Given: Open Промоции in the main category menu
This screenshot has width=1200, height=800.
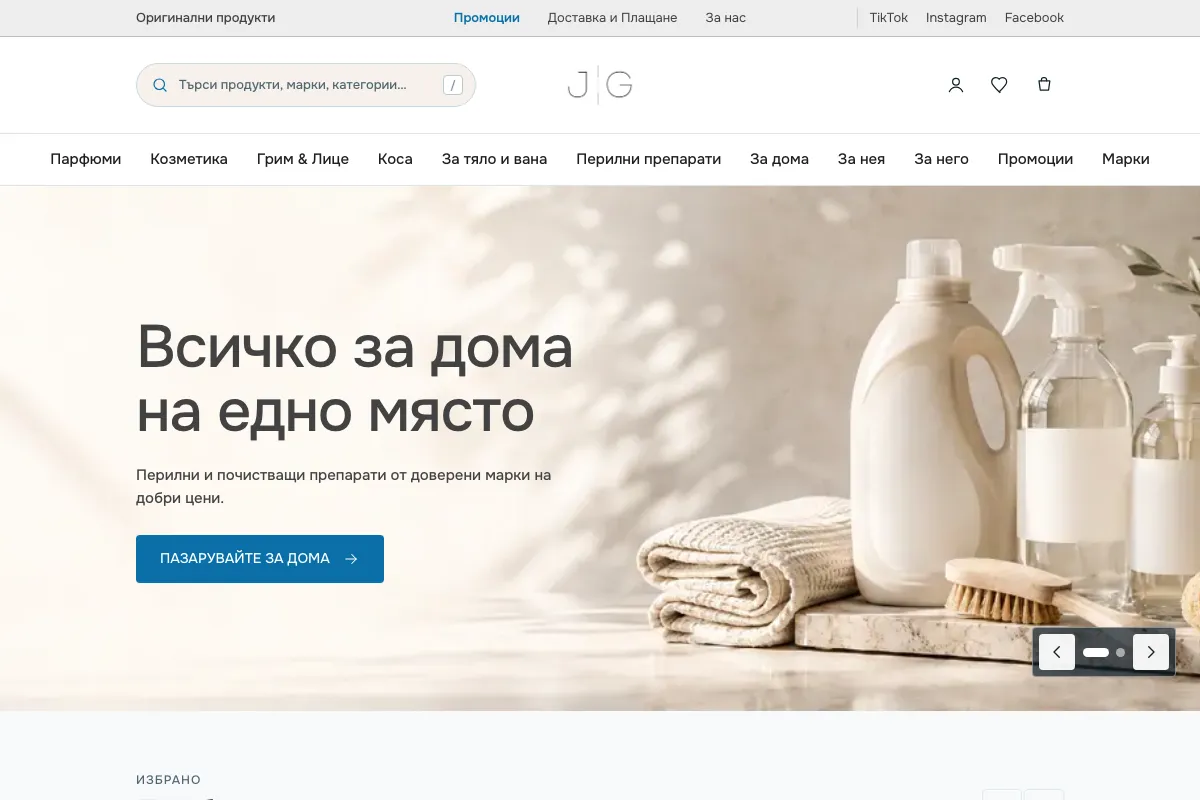Looking at the screenshot, I should point(1035,159).
